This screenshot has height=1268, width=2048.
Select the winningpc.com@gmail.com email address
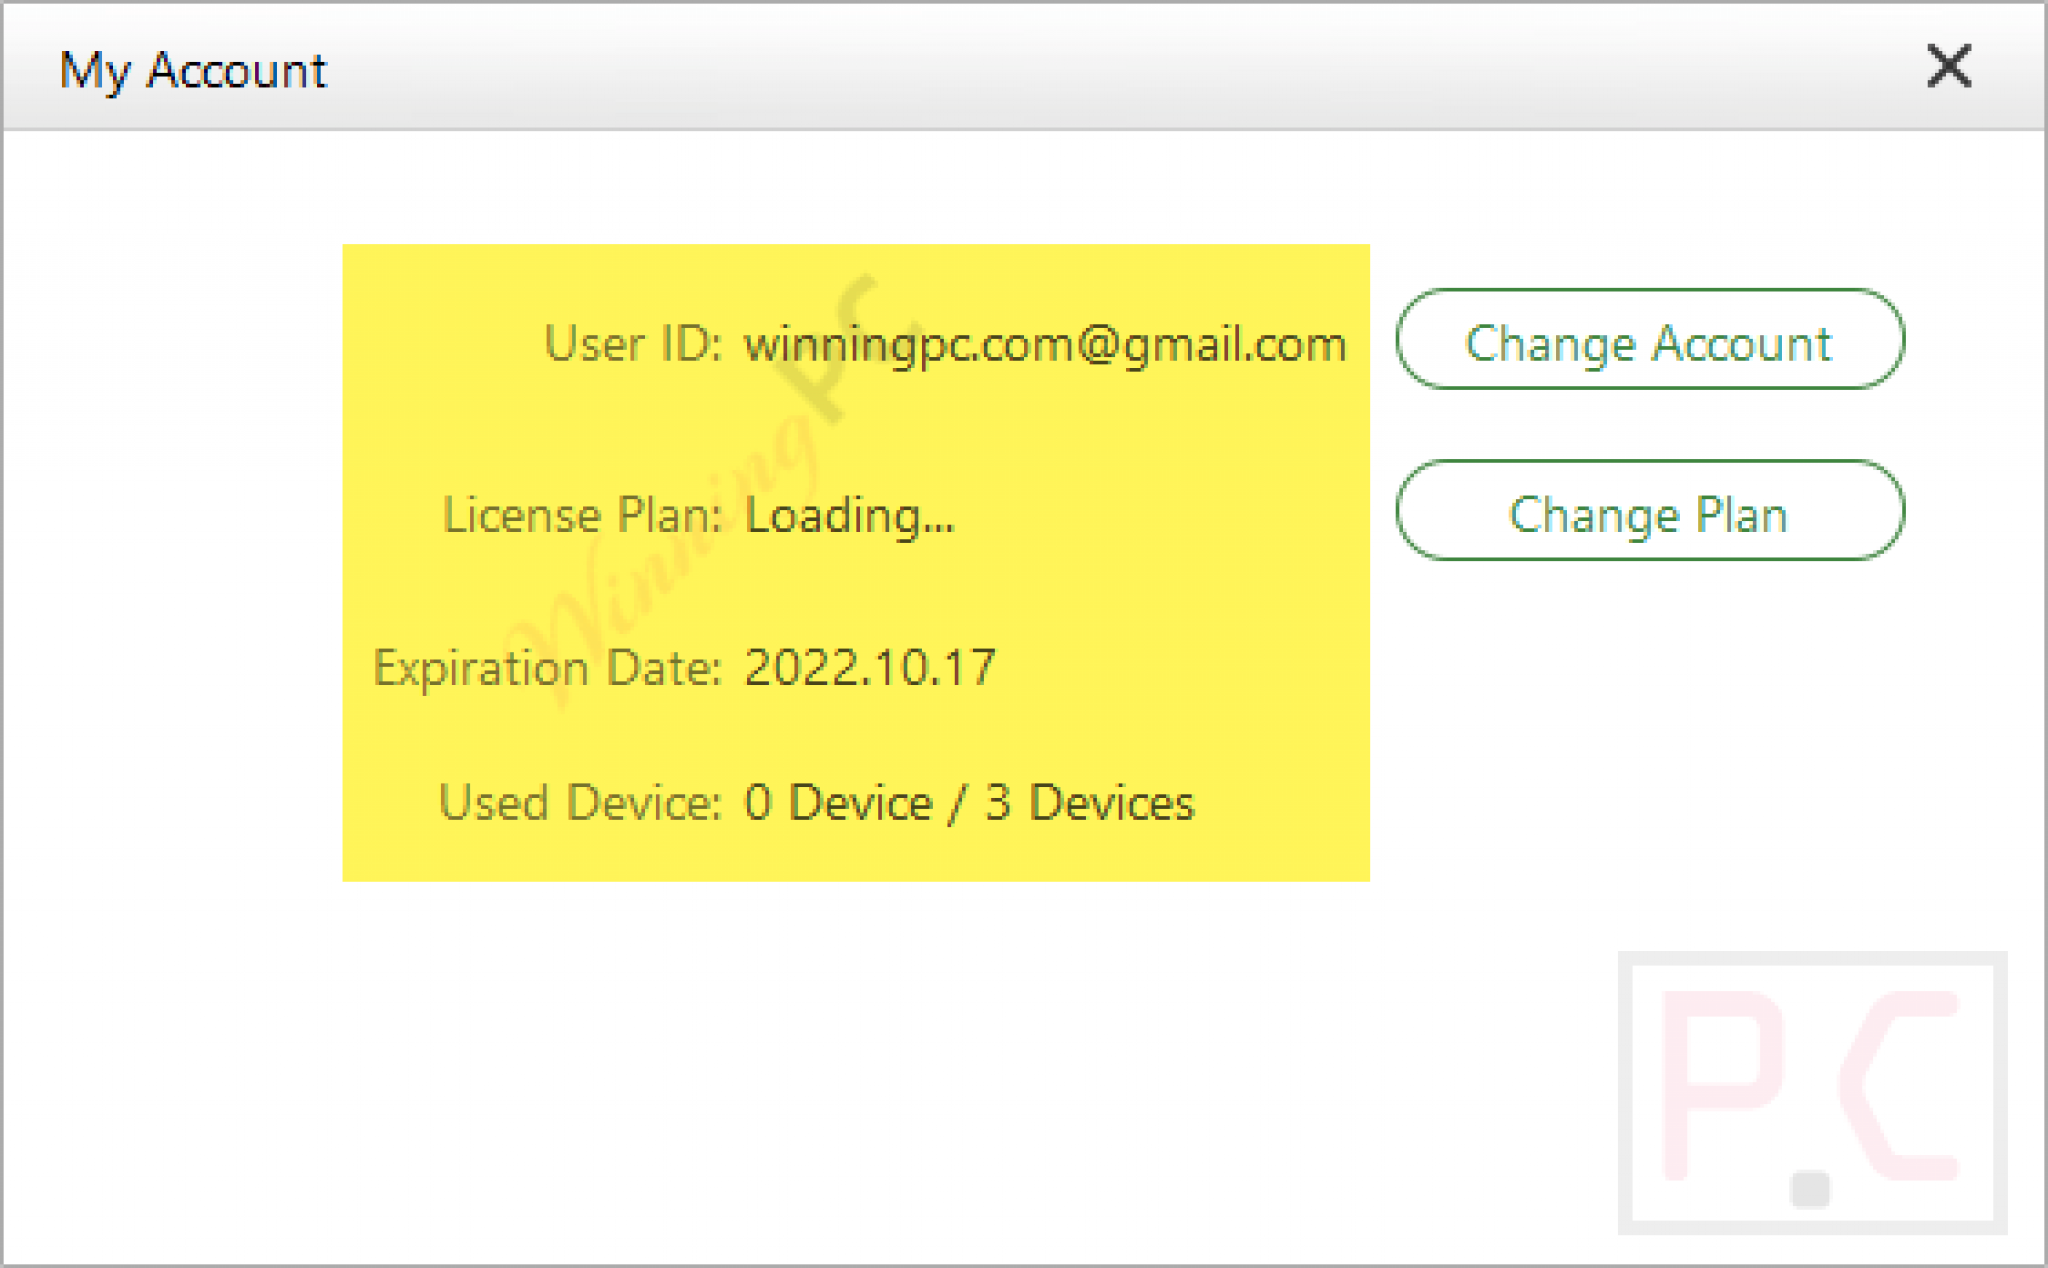1046,346
